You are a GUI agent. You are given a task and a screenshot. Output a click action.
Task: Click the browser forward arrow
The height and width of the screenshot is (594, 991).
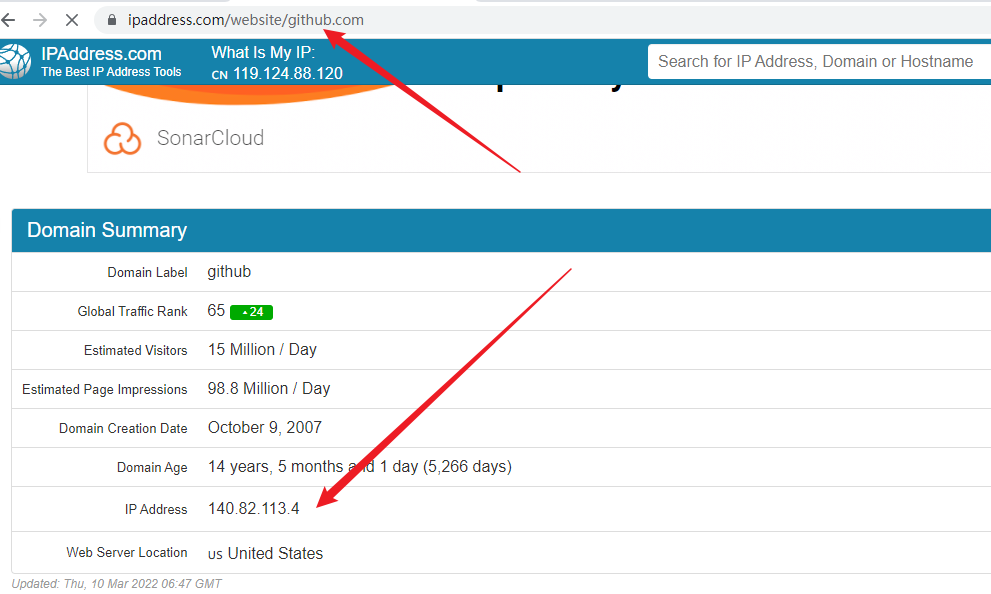tap(40, 20)
